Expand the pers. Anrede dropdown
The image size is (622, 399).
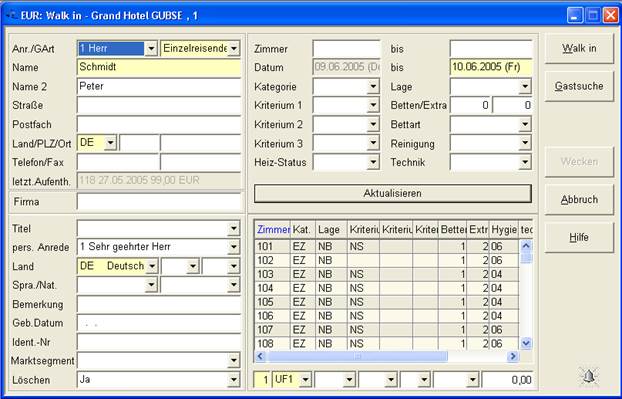(234, 247)
